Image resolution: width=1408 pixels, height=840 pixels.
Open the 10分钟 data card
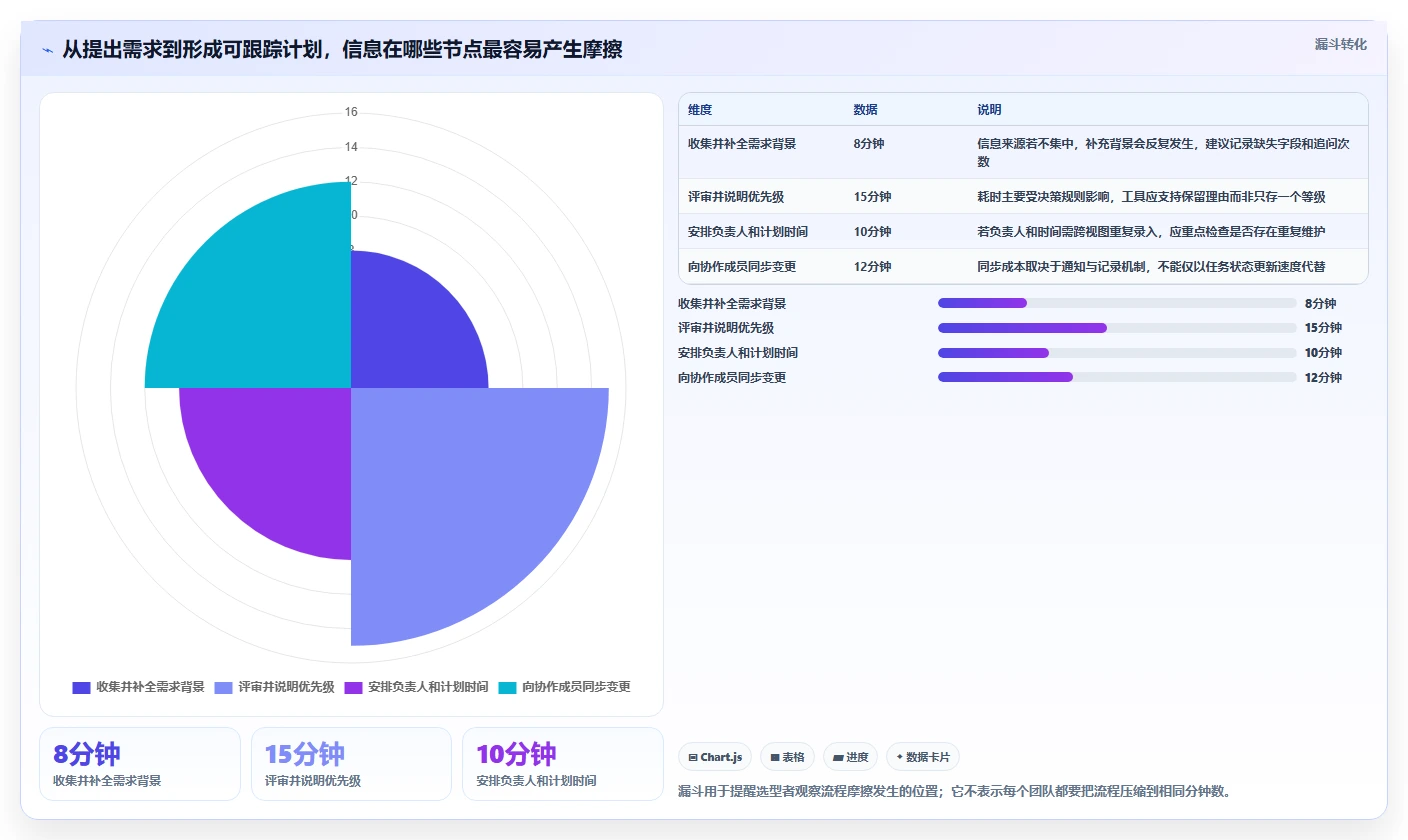click(563, 764)
